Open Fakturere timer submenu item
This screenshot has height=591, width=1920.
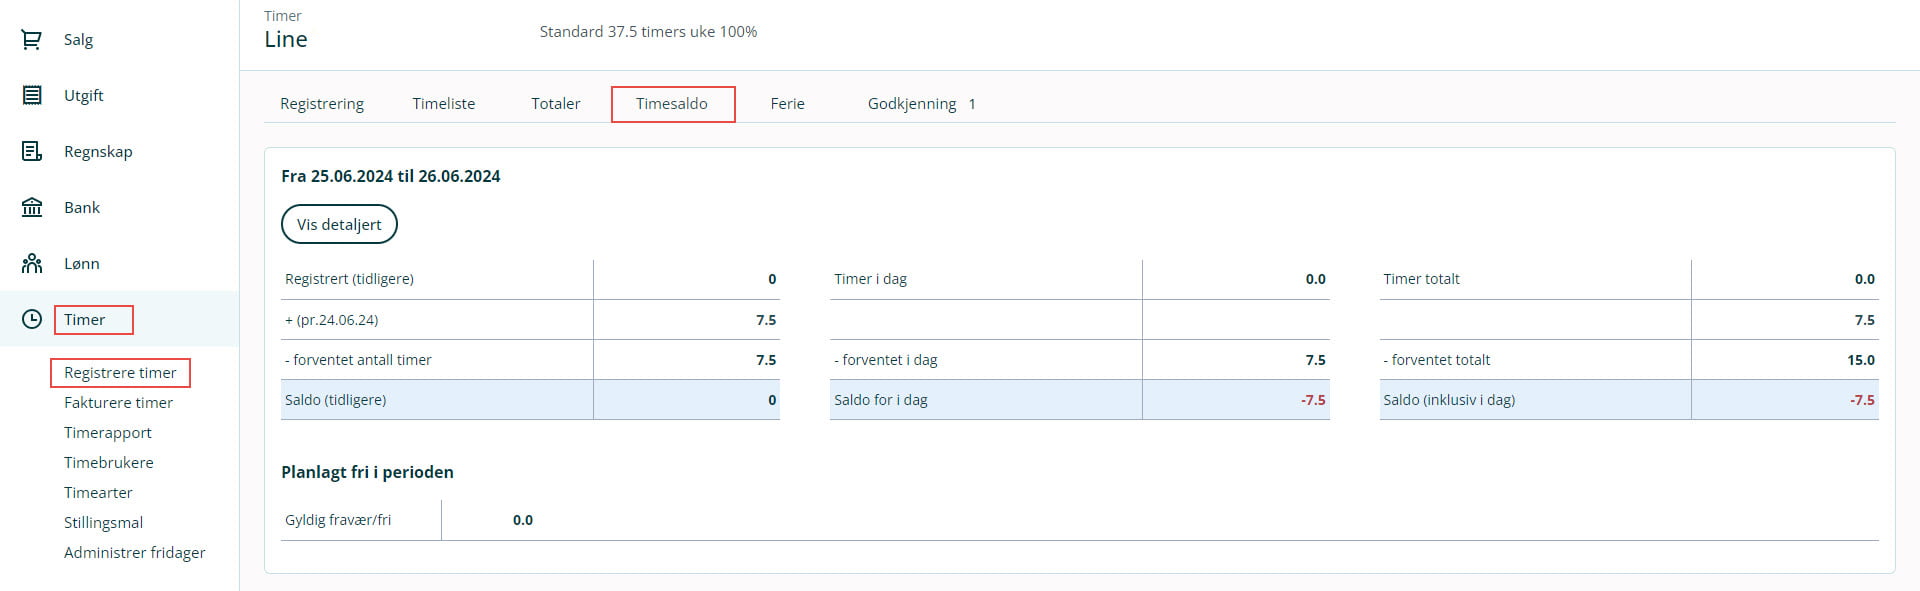point(118,403)
